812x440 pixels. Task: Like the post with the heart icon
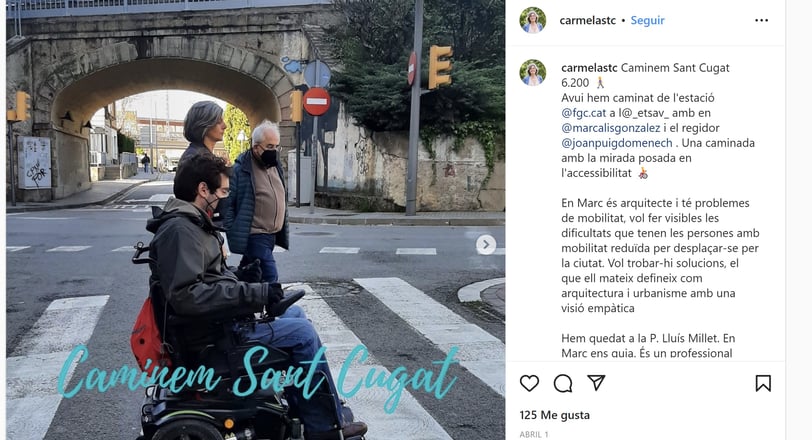point(529,384)
